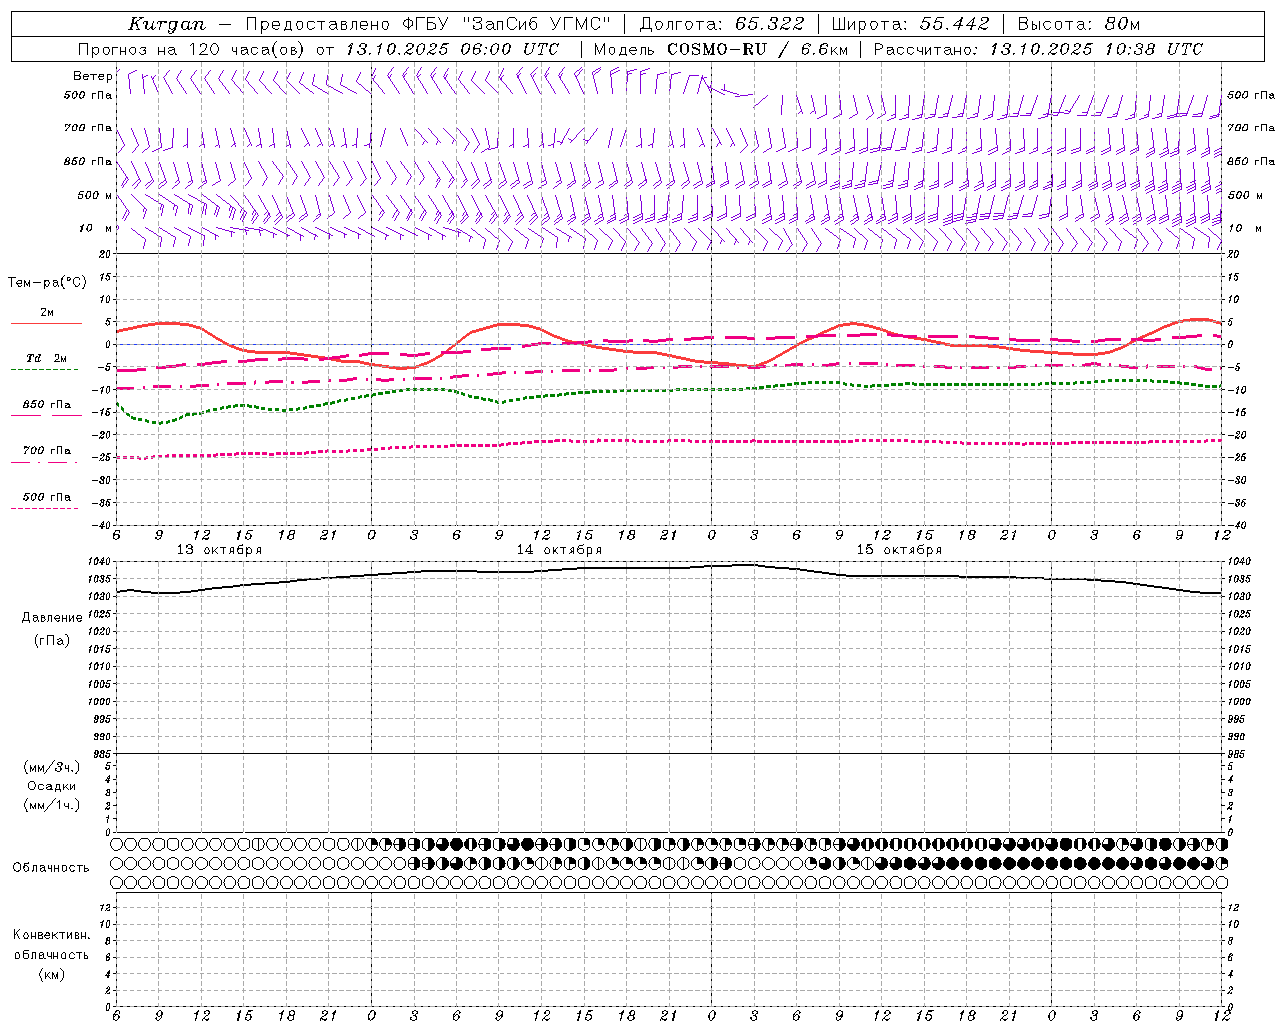Click the black pressure curve in Давление chart

click(670, 569)
